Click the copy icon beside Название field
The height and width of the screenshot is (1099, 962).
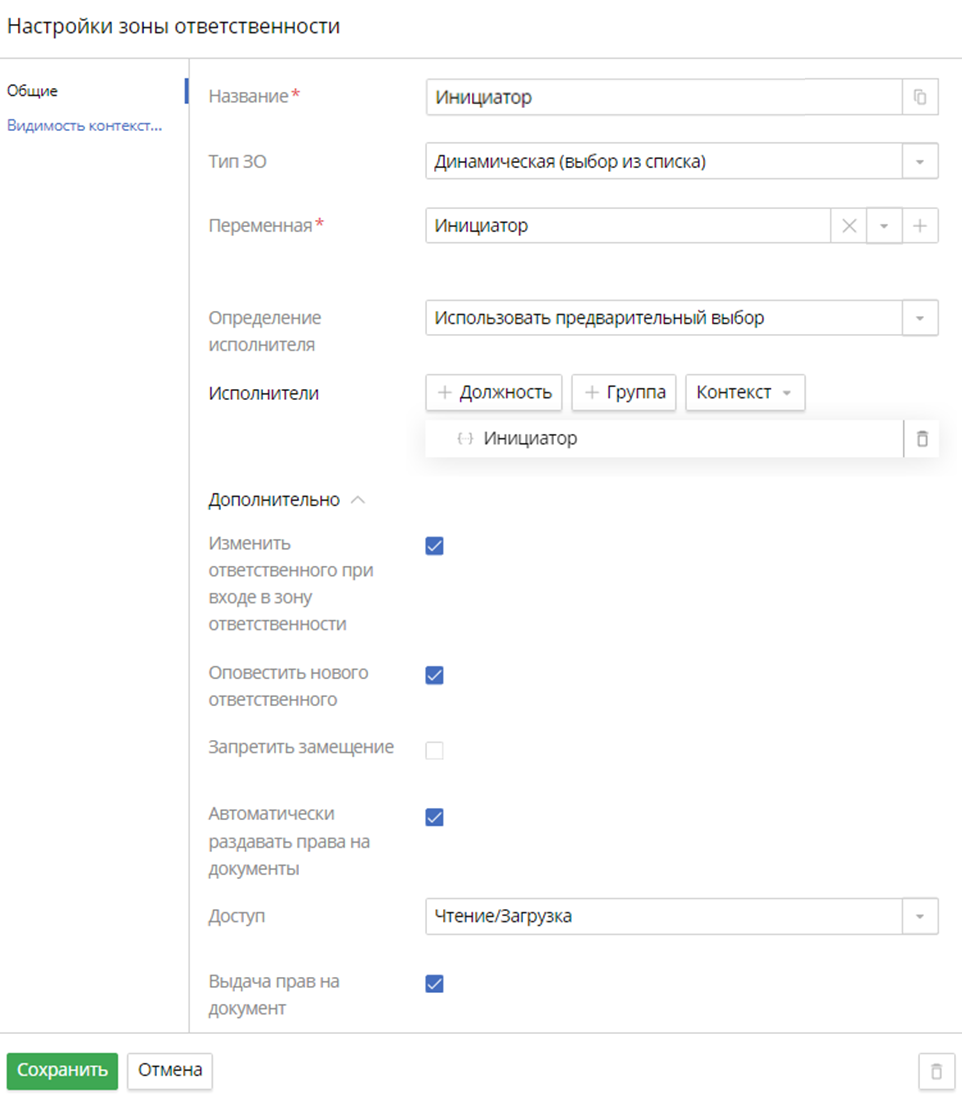(920, 98)
